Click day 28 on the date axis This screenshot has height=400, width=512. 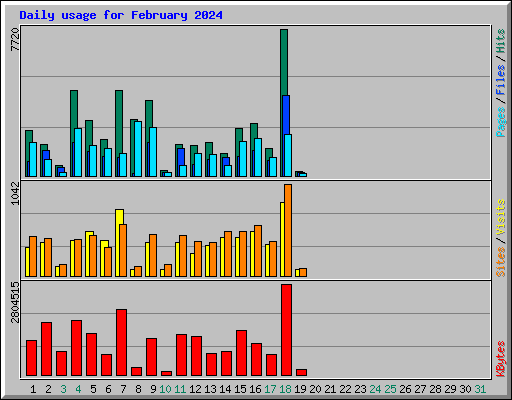435,389
